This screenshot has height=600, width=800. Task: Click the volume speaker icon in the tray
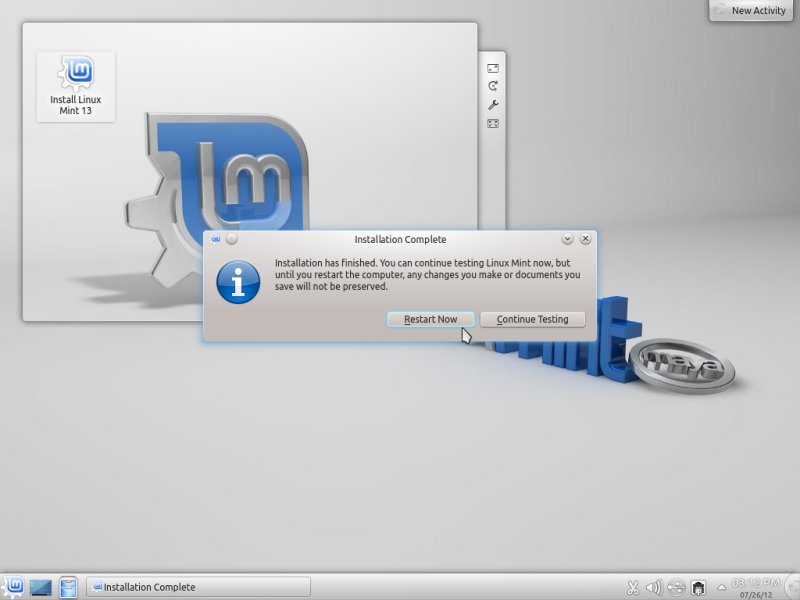point(654,588)
